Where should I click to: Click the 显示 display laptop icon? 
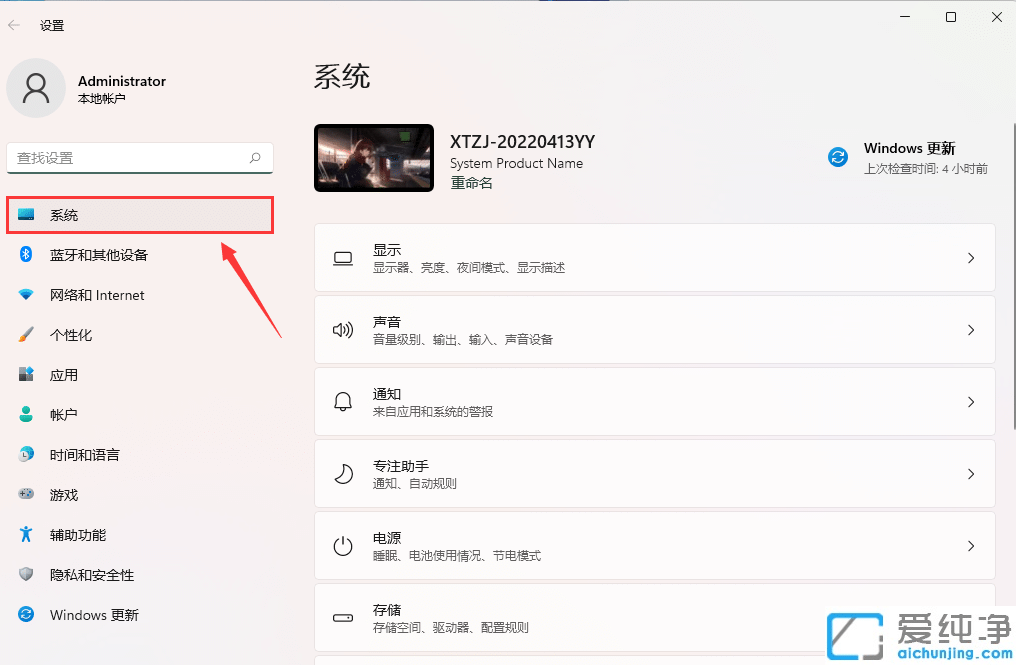click(x=343, y=259)
